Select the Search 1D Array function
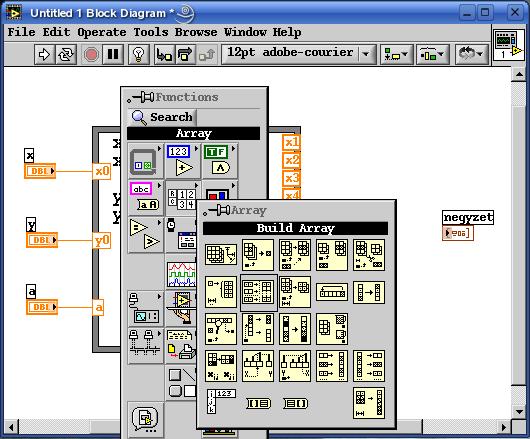 tap(221, 329)
